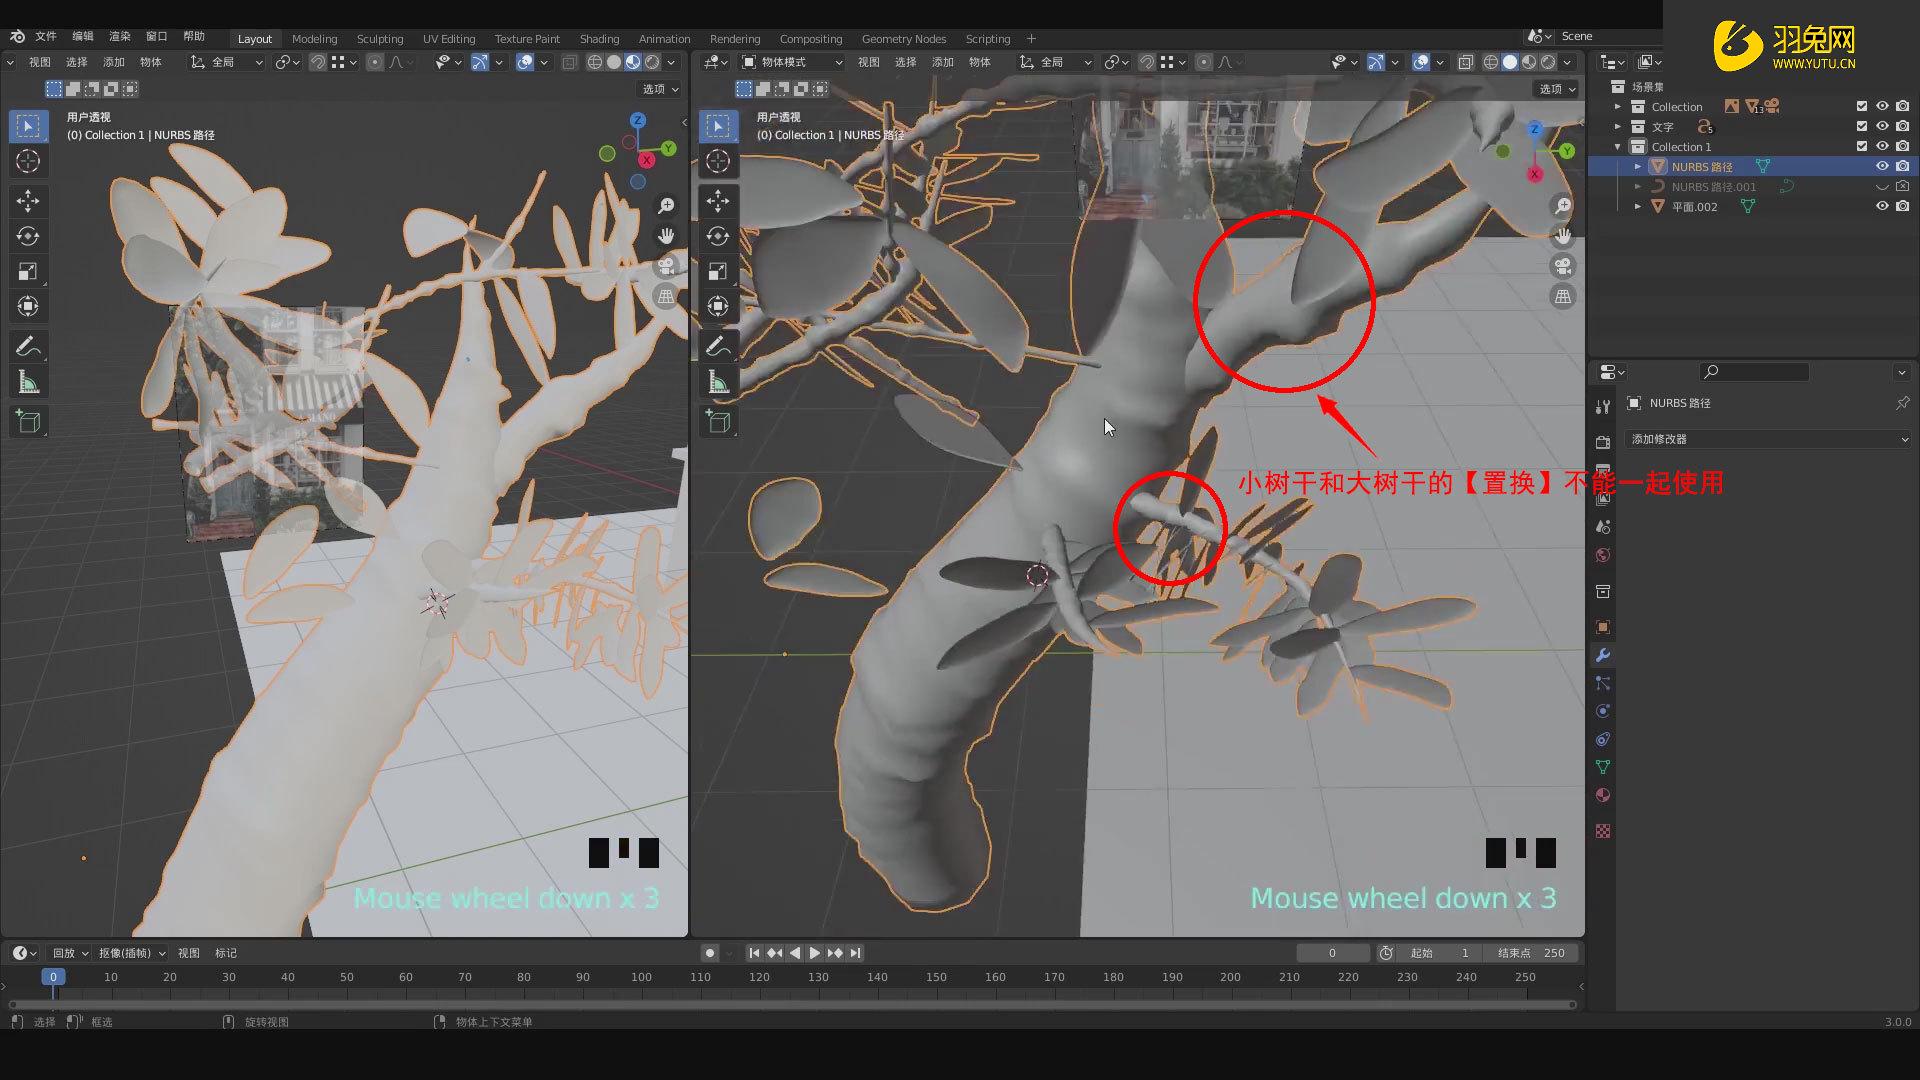Open the Material Properties sphere tab
The image size is (1920, 1080).
[x=1603, y=795]
